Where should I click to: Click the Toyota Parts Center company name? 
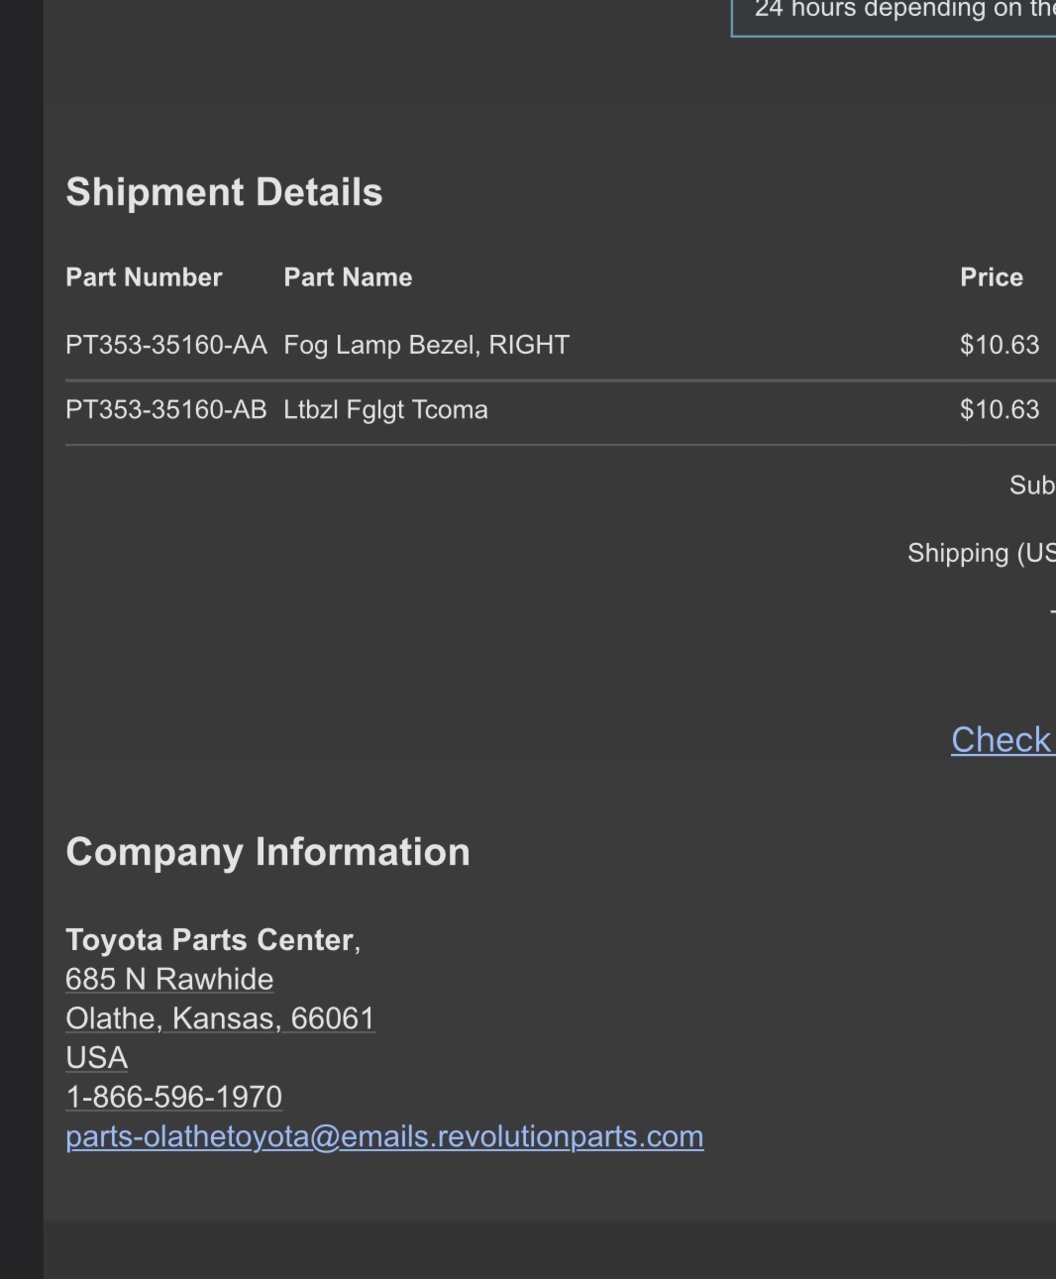pyautogui.click(x=210, y=940)
